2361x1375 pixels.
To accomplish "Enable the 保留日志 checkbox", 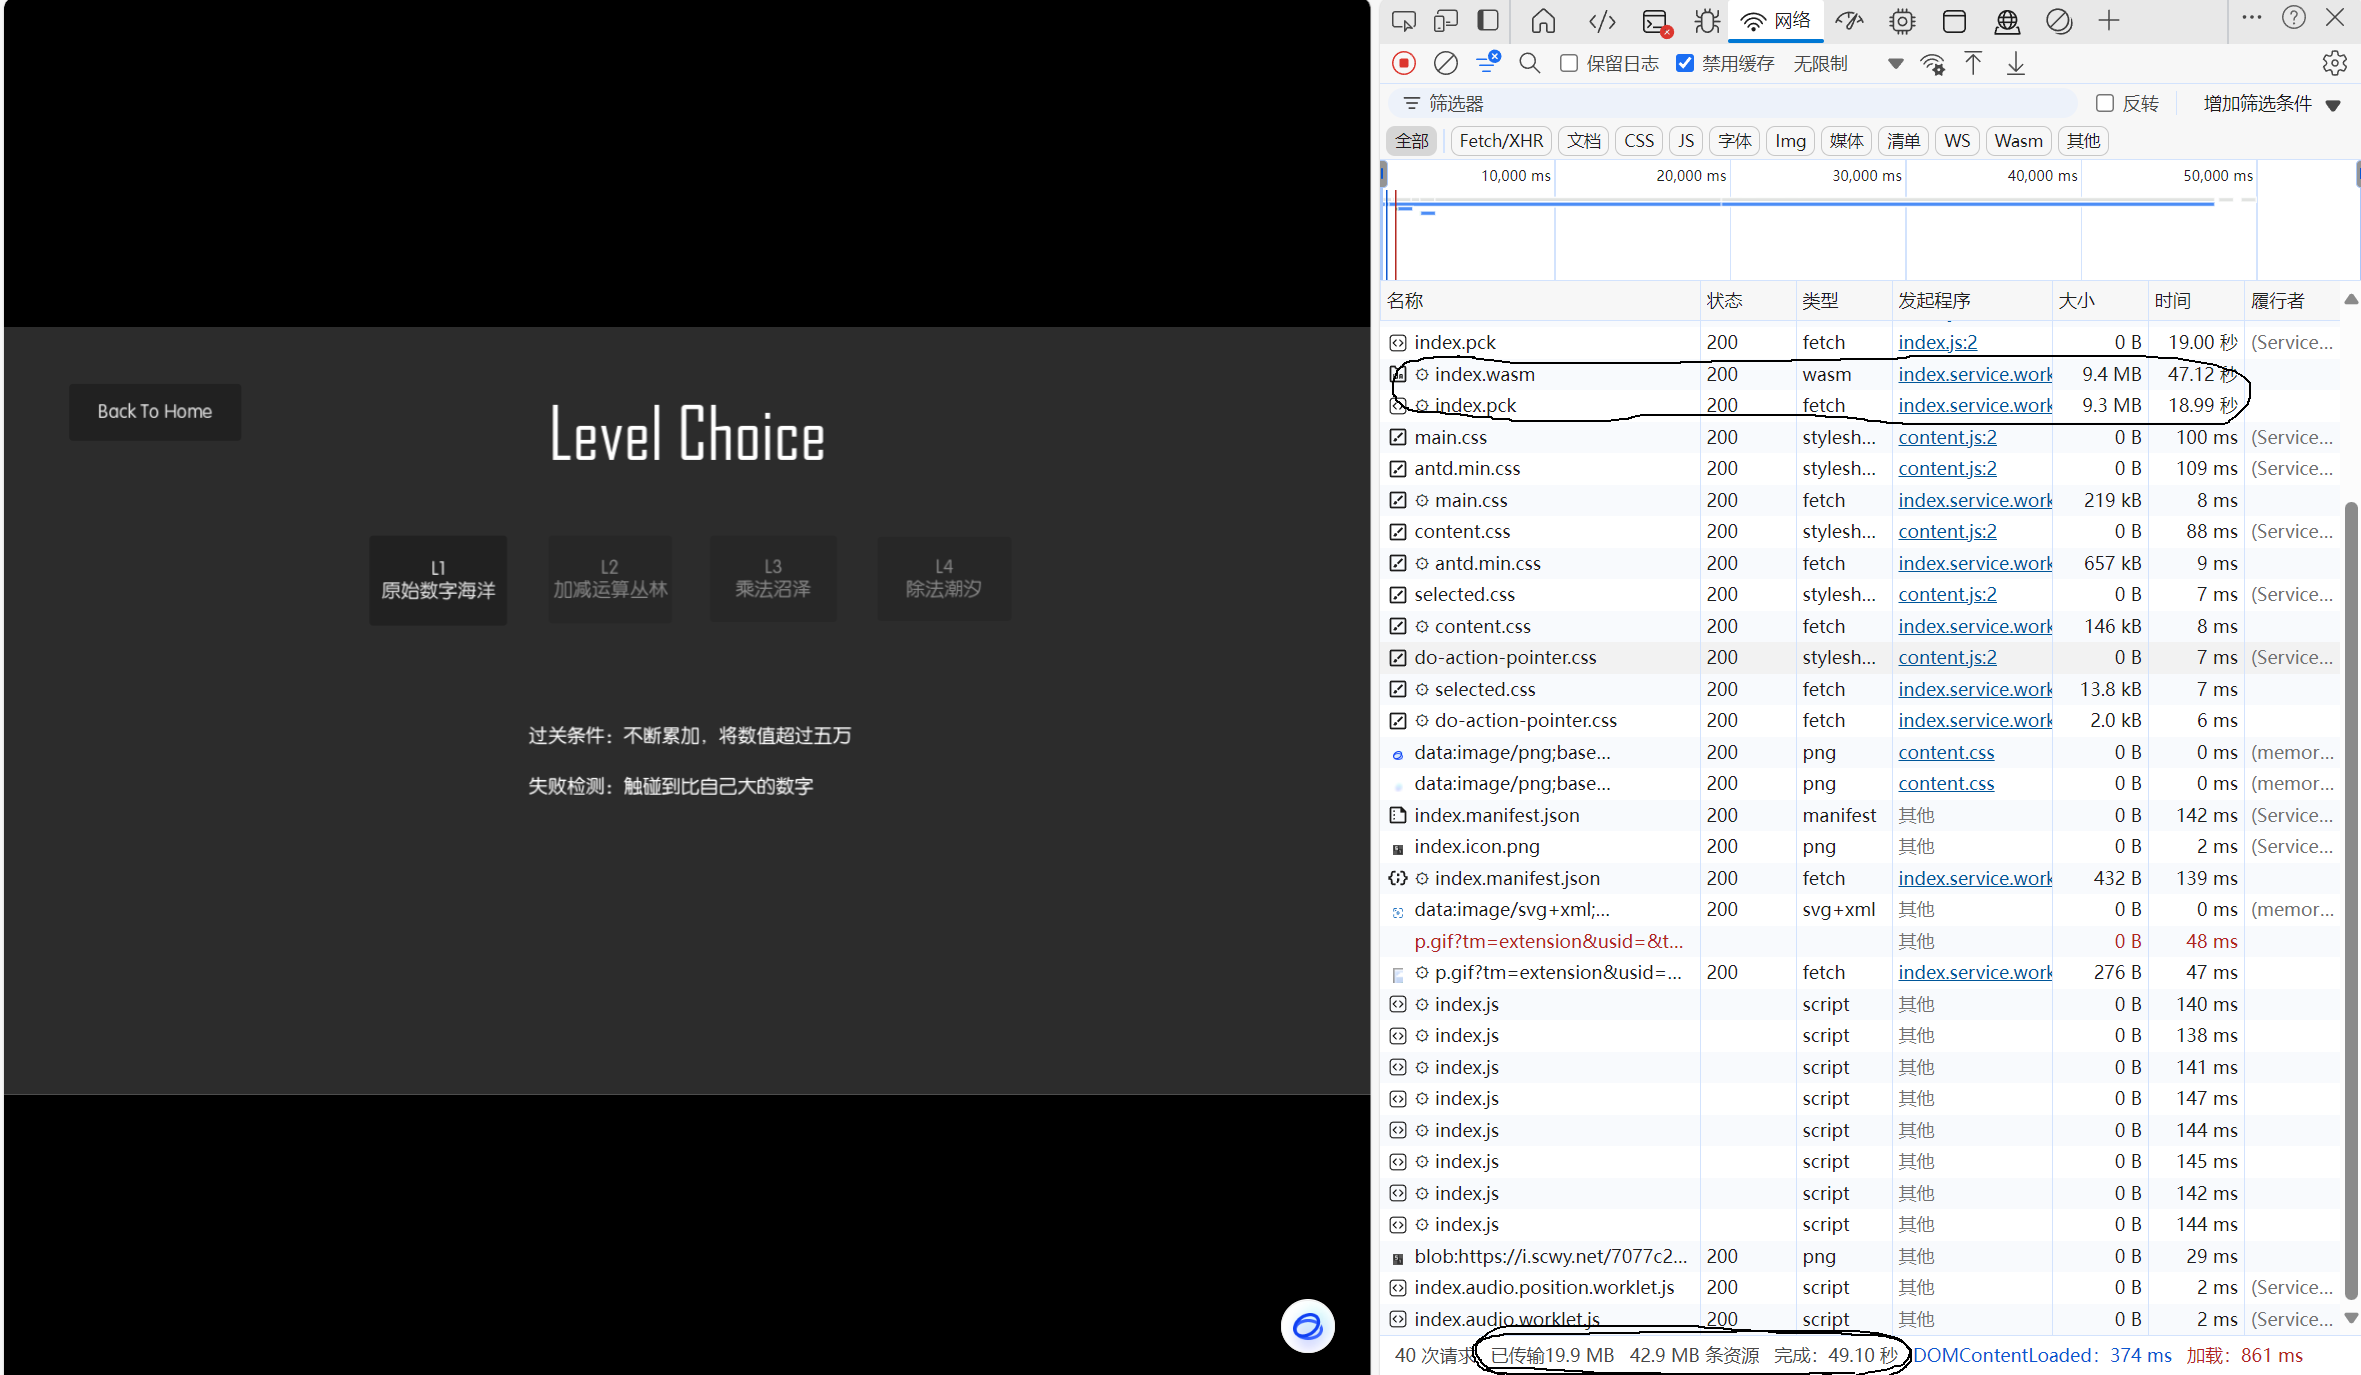I will tap(1569, 63).
